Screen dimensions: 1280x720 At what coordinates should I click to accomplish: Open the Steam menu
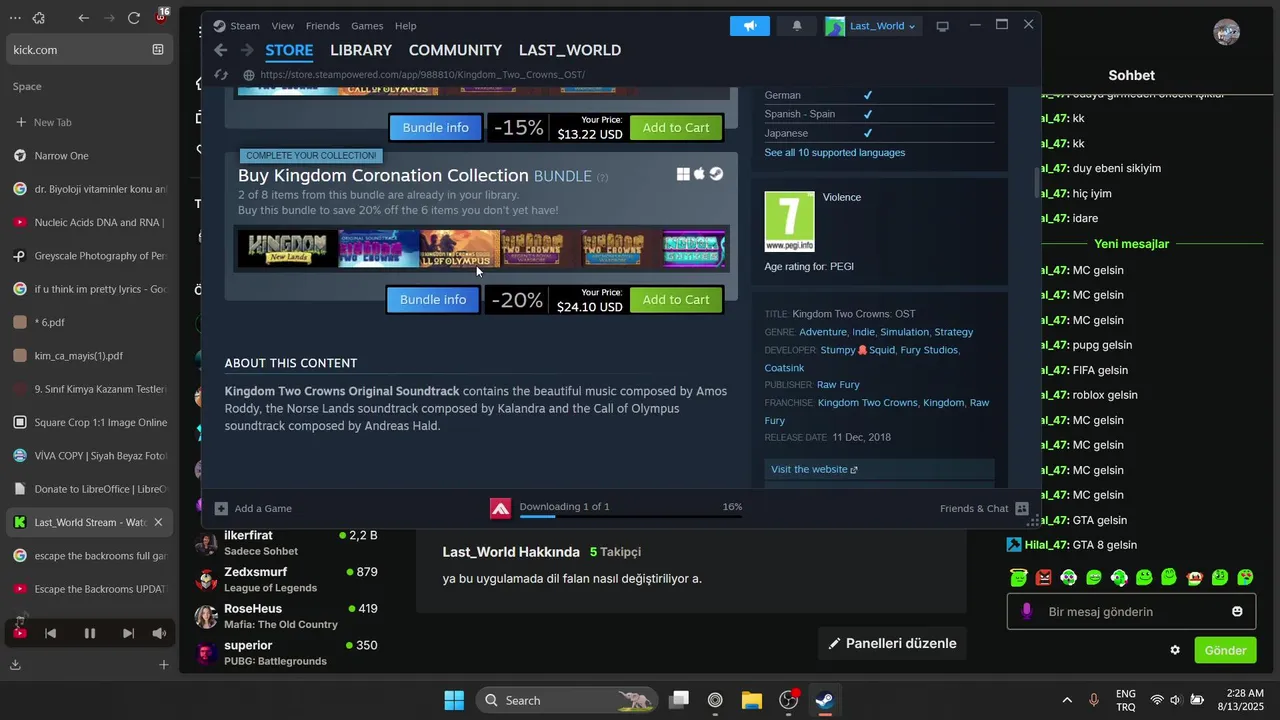[x=237, y=26]
